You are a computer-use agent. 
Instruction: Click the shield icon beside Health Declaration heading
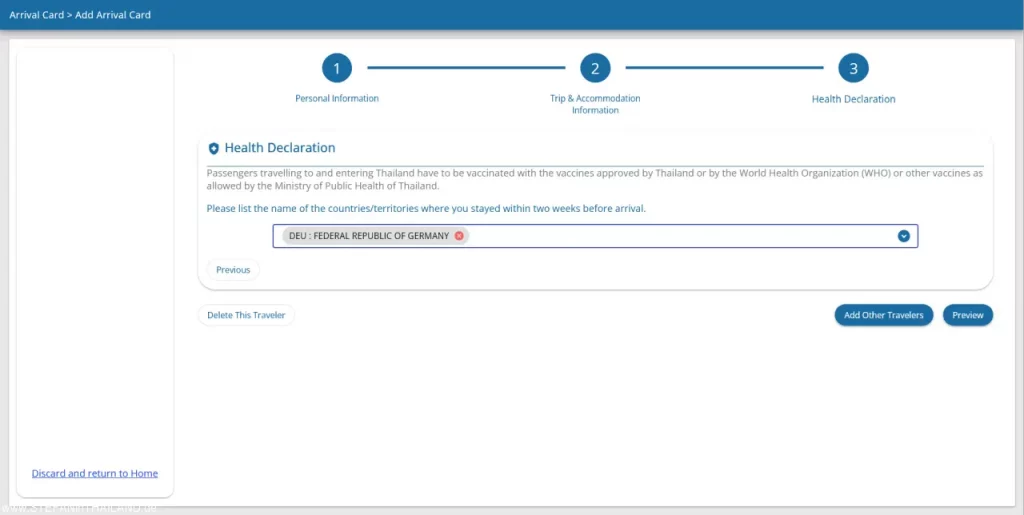coord(213,148)
